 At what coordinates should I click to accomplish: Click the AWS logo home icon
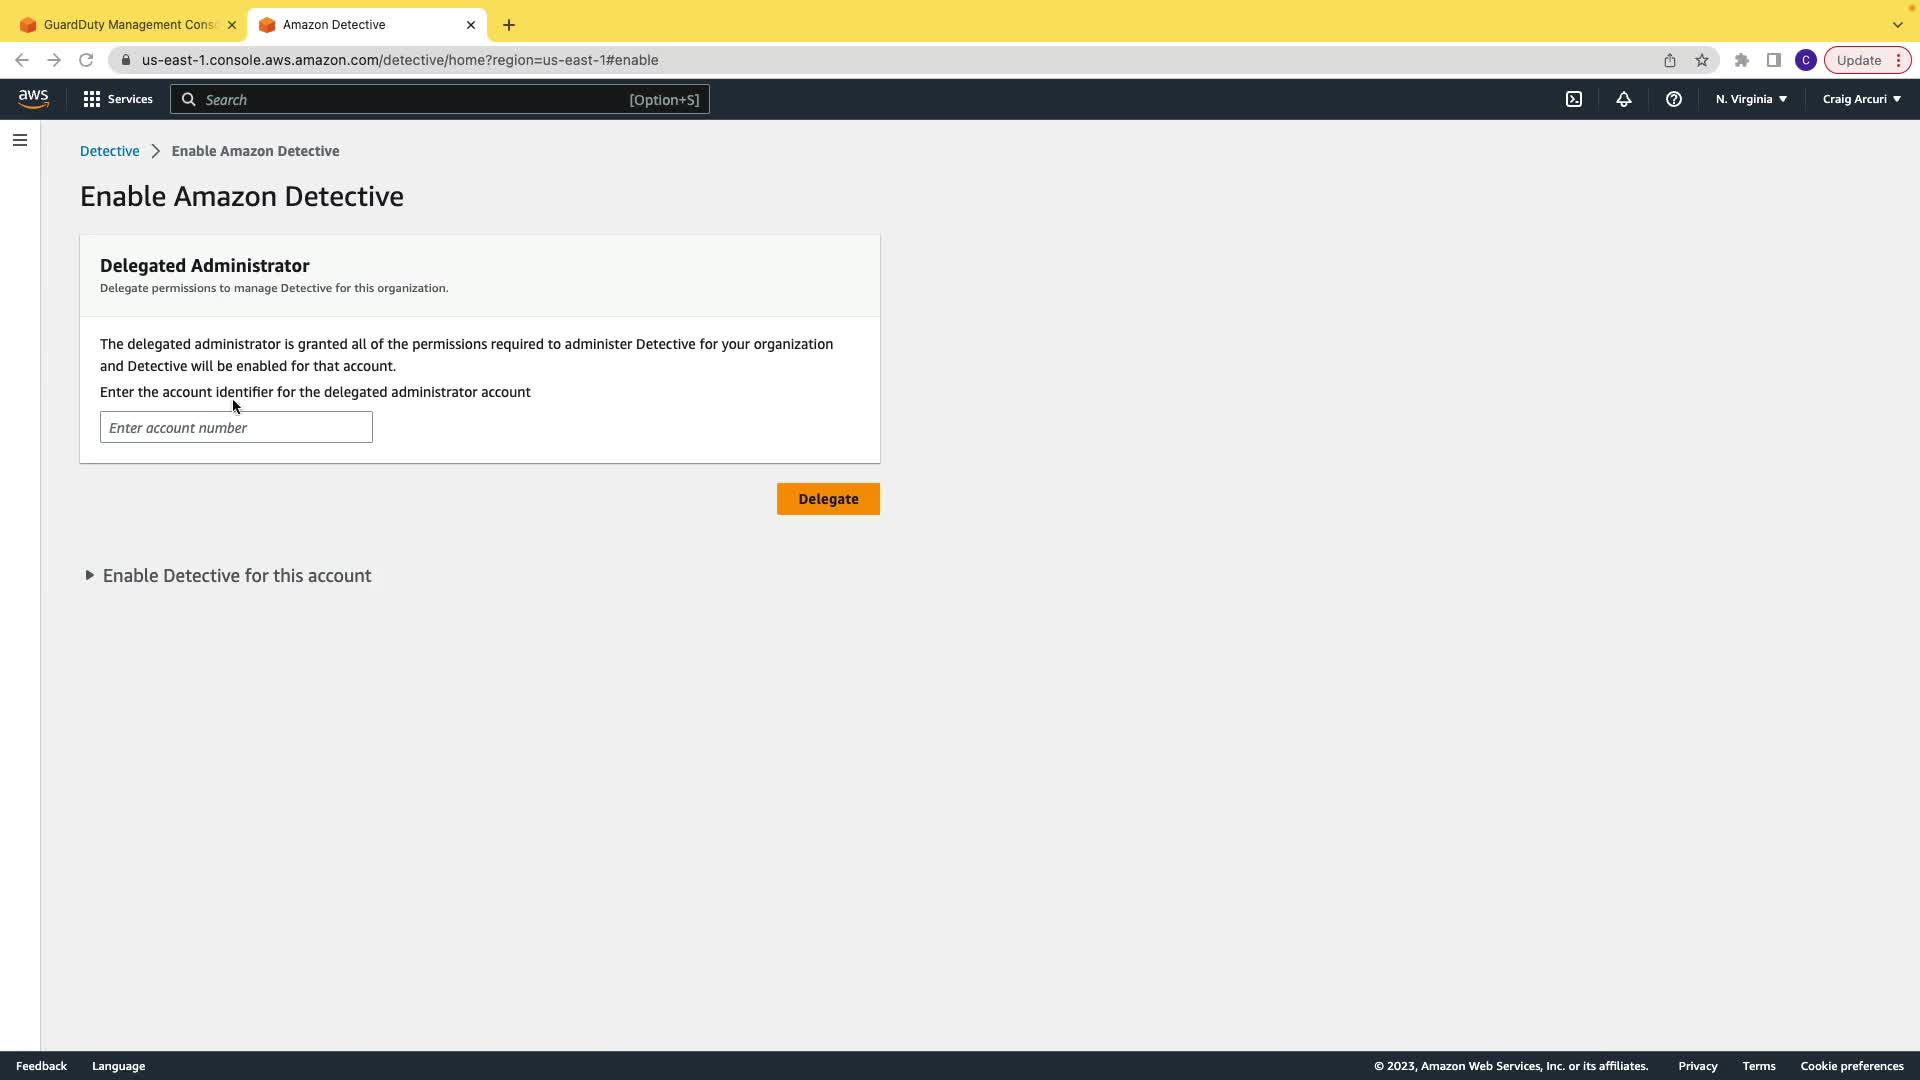tap(33, 99)
